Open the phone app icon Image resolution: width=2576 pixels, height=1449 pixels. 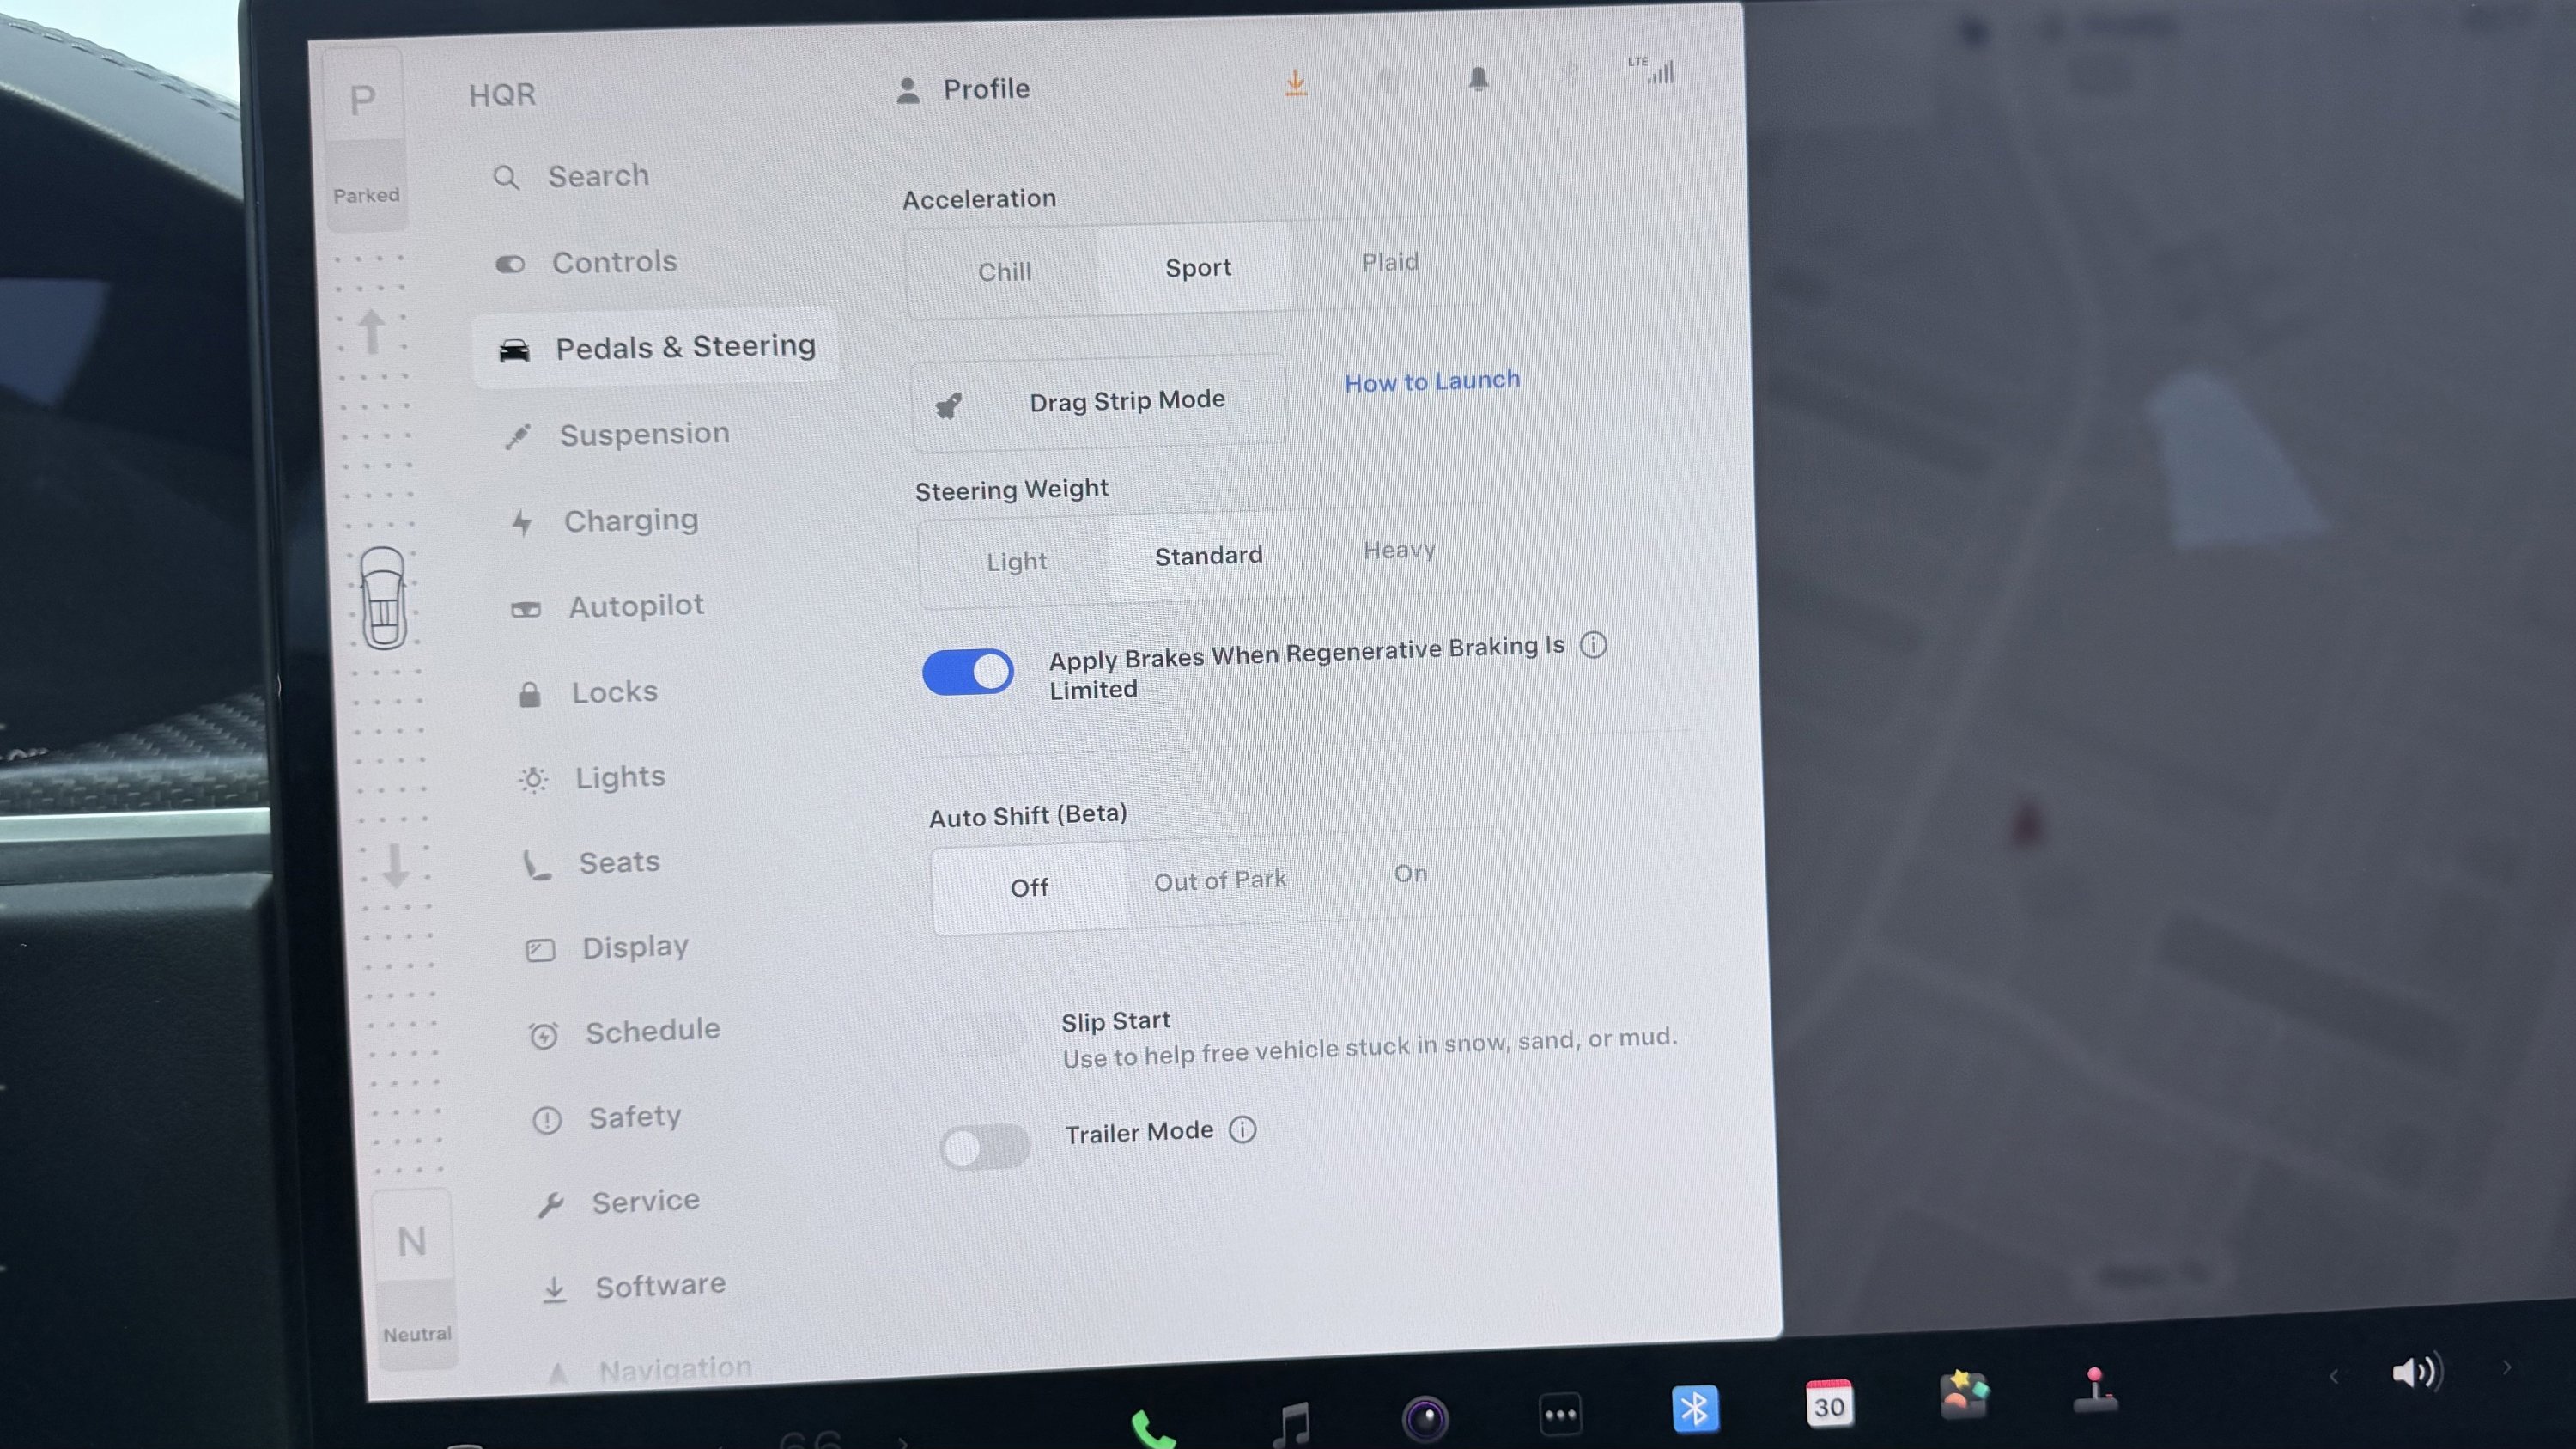click(1152, 1428)
